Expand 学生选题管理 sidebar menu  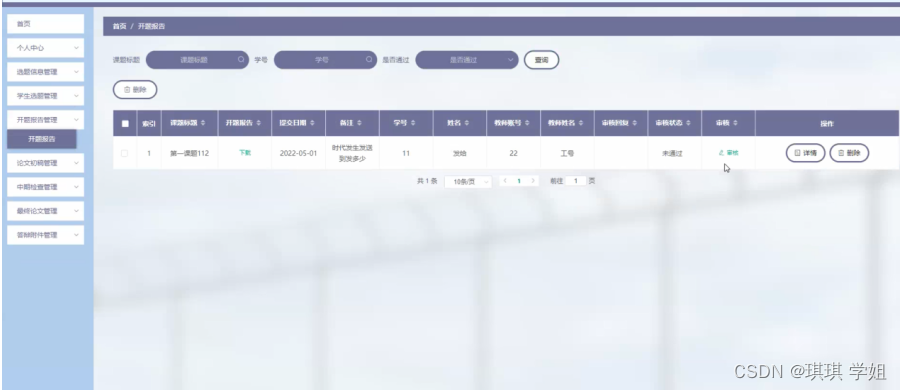click(45, 96)
